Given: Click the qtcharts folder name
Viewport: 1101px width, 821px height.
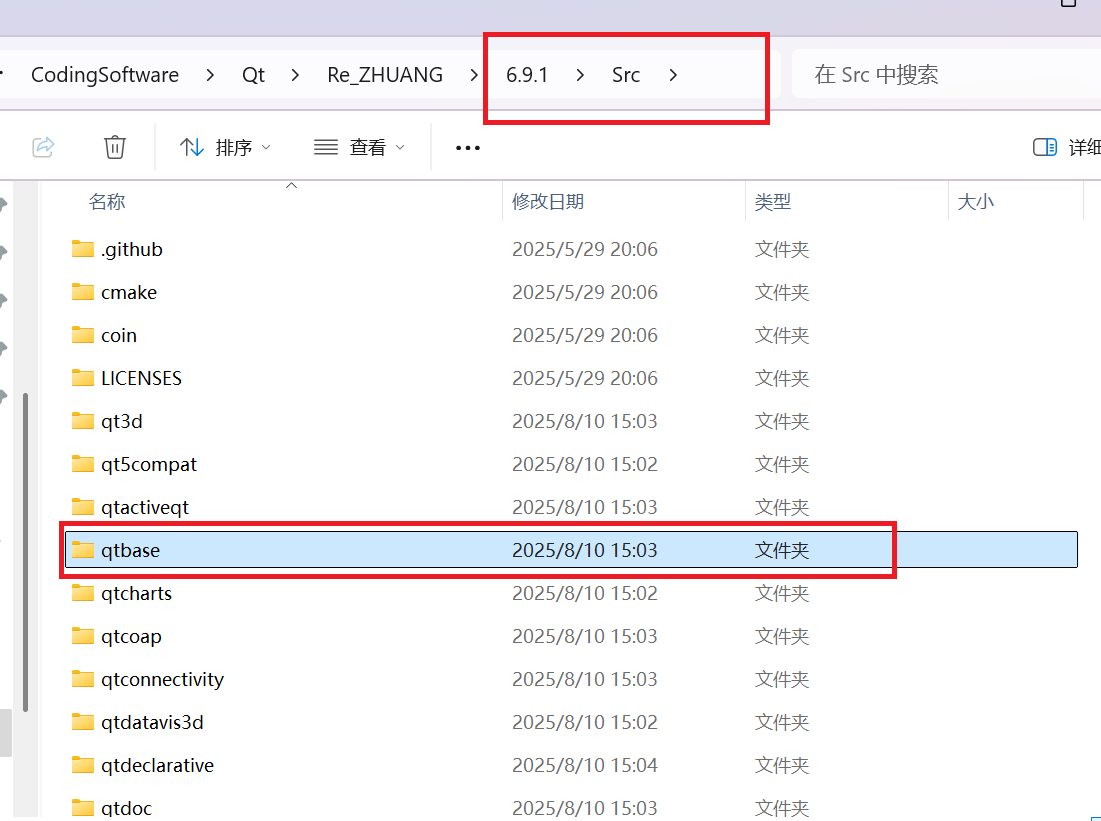Looking at the screenshot, I should (136, 593).
